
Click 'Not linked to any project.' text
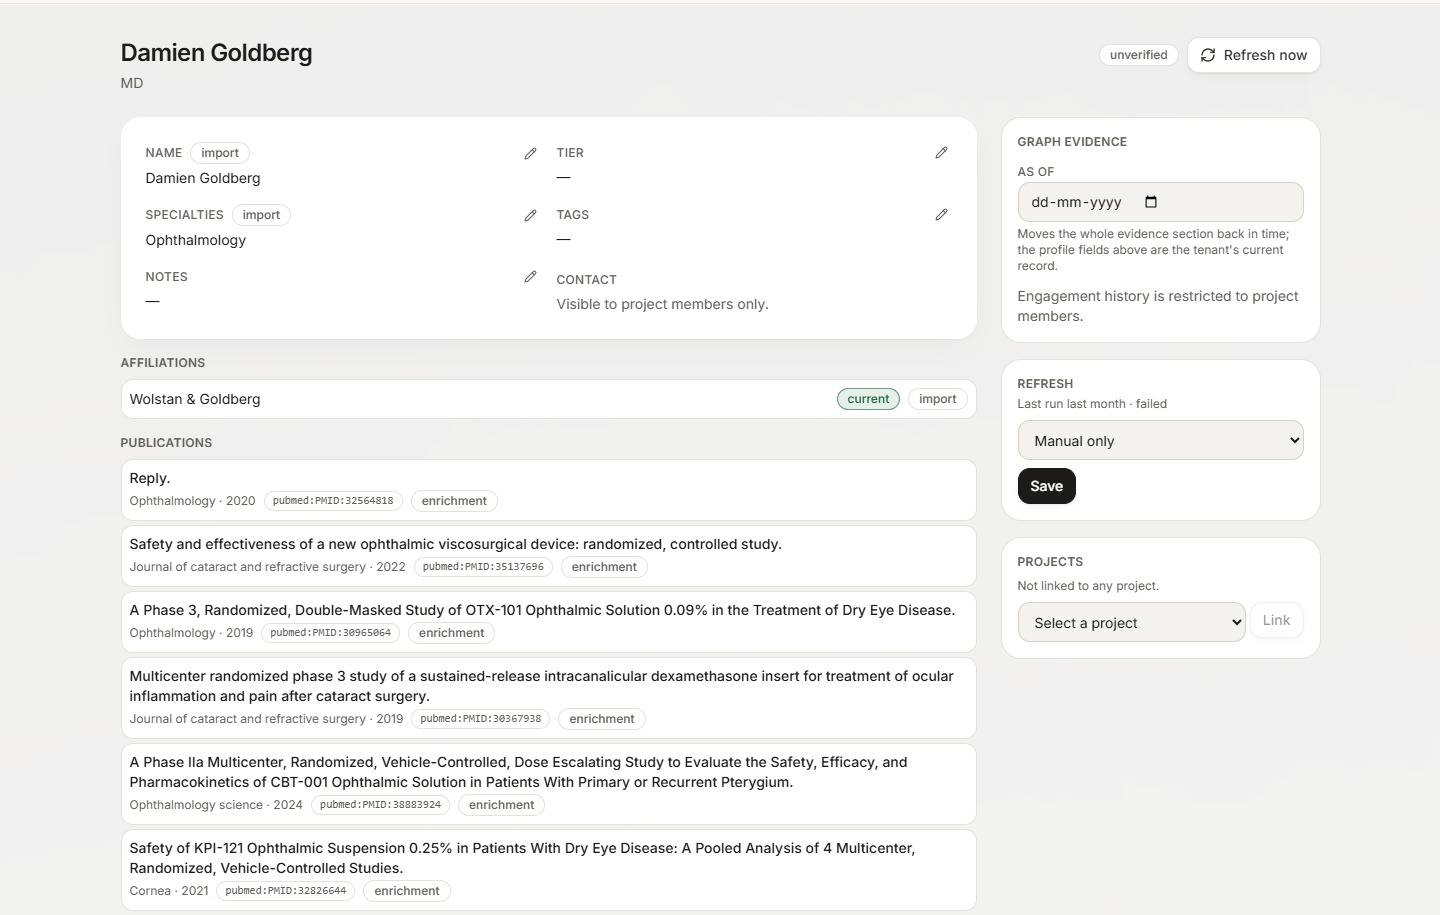1088,586
